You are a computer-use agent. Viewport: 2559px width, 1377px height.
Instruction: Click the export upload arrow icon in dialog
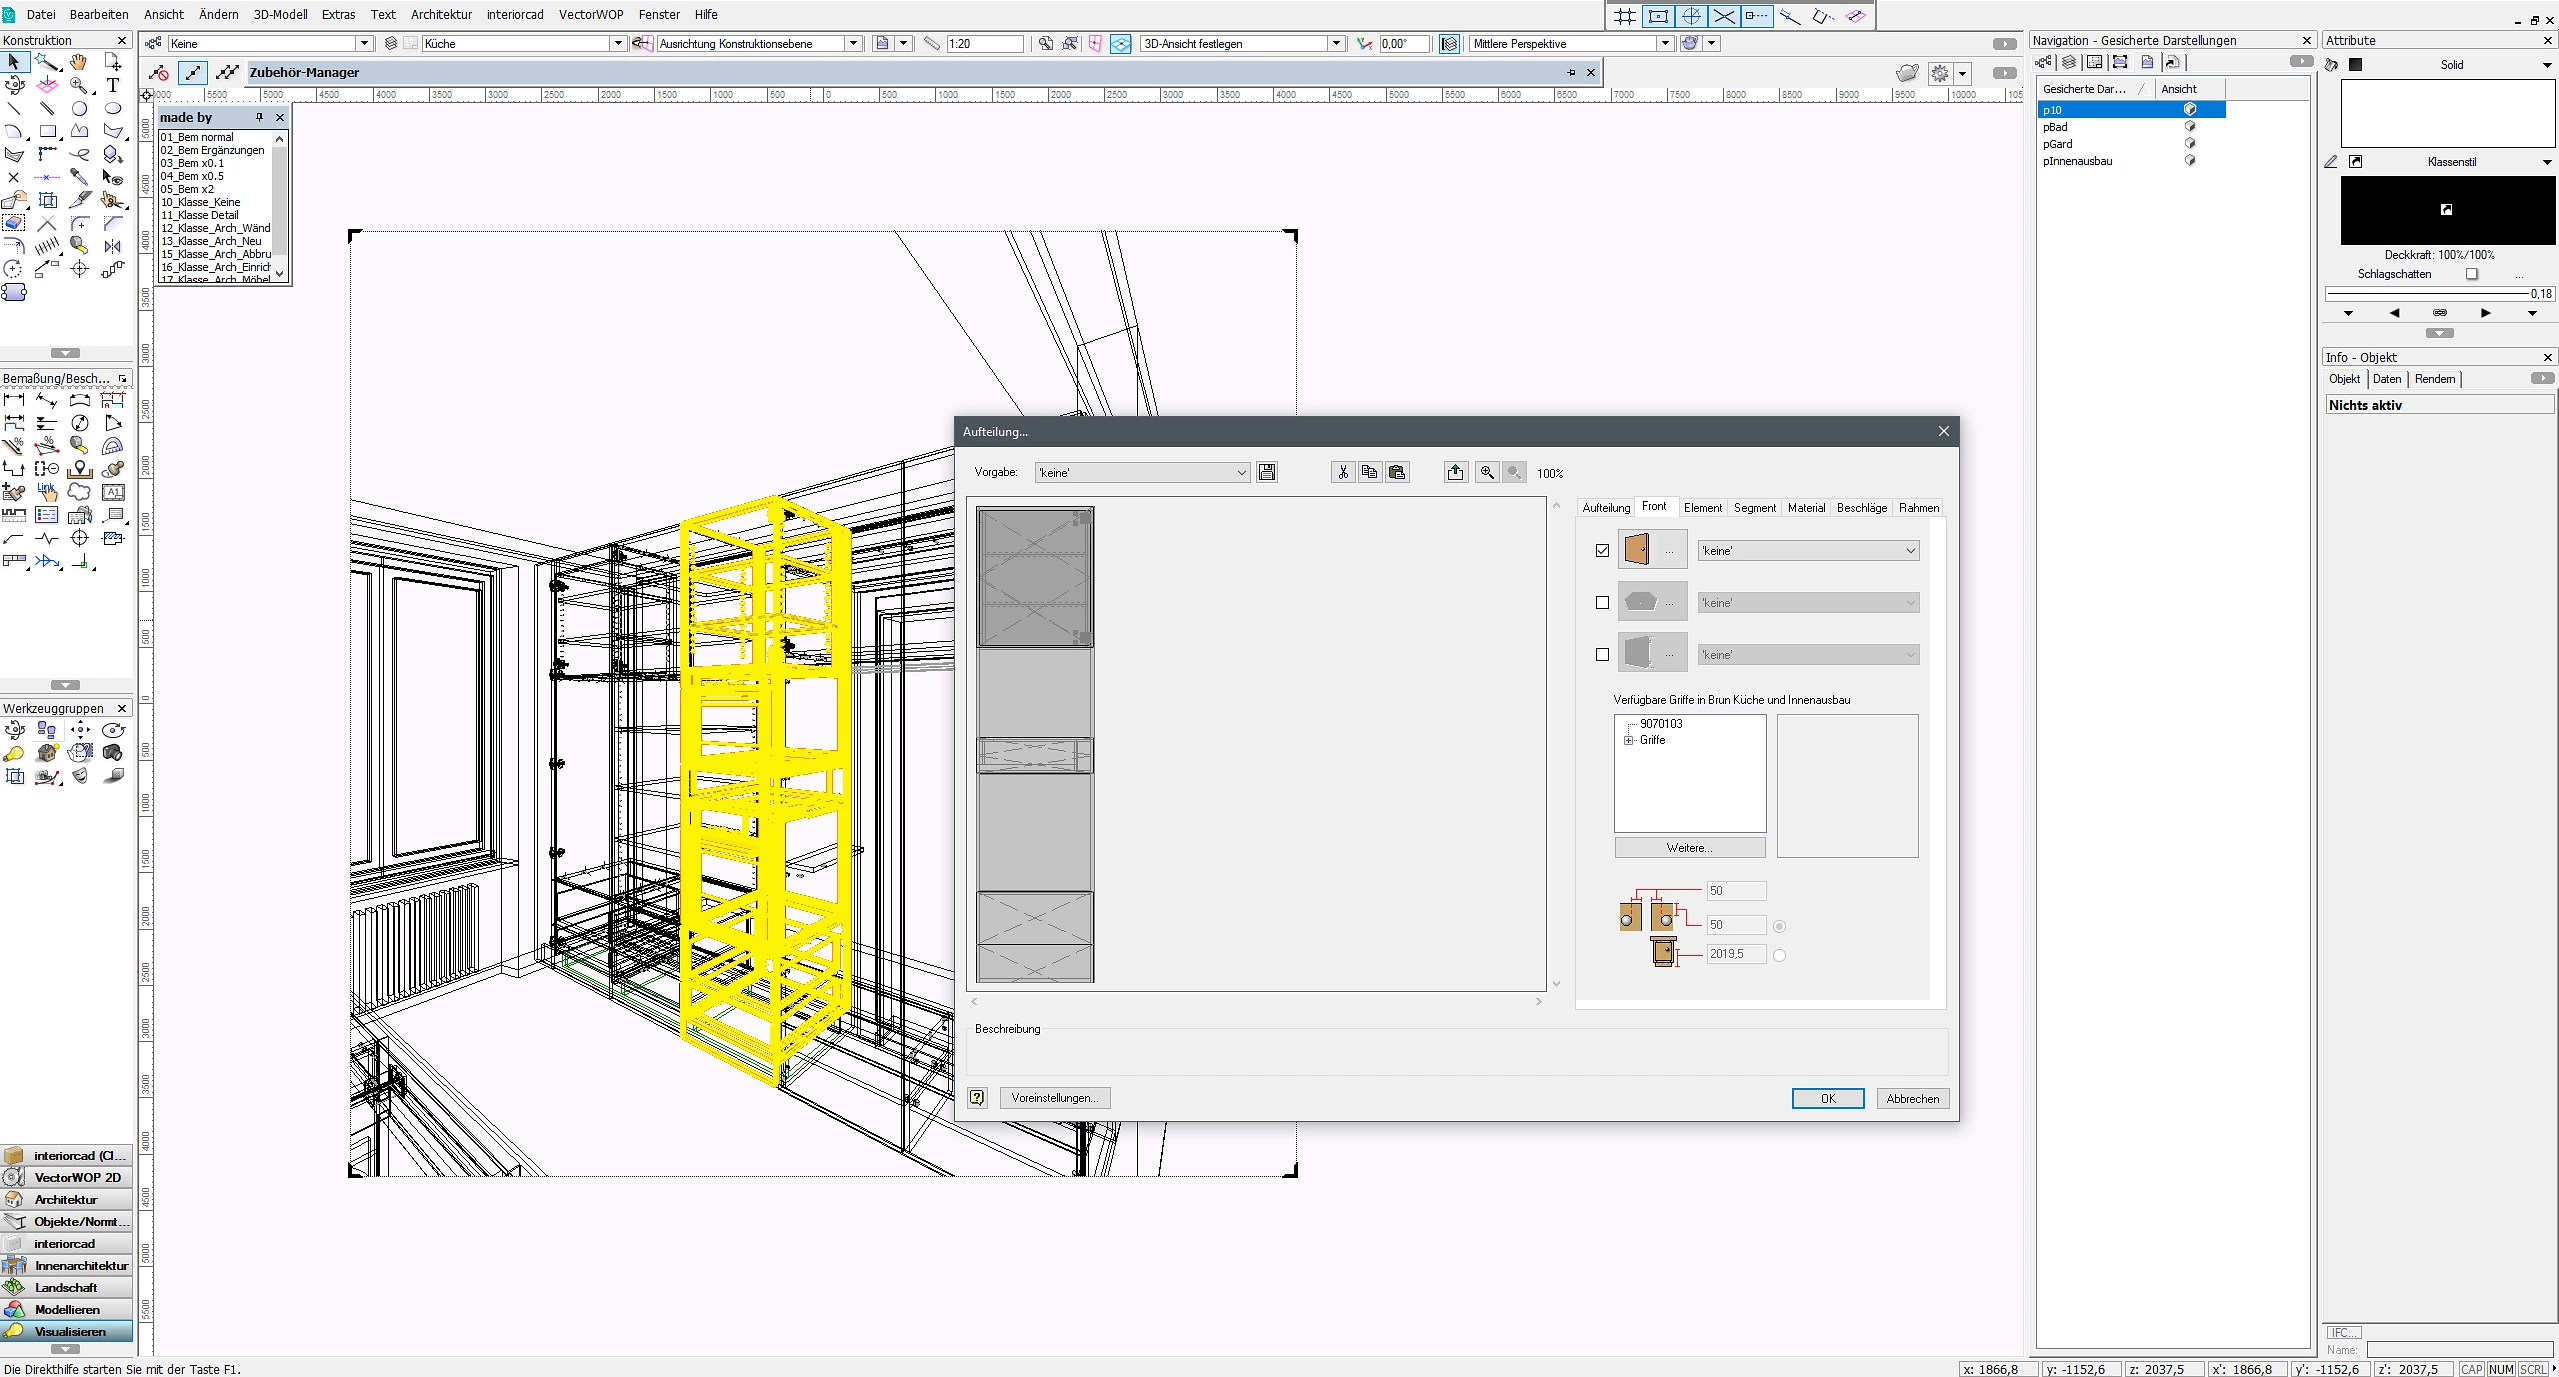tap(1455, 472)
